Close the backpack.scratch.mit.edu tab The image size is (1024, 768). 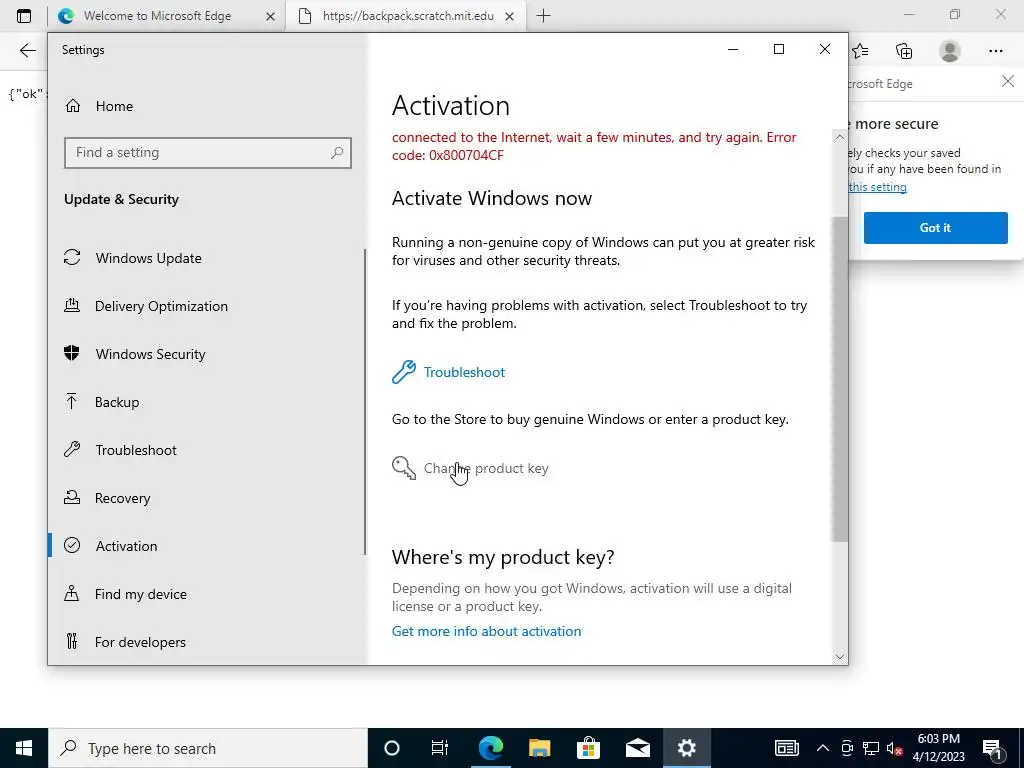[x=509, y=16]
